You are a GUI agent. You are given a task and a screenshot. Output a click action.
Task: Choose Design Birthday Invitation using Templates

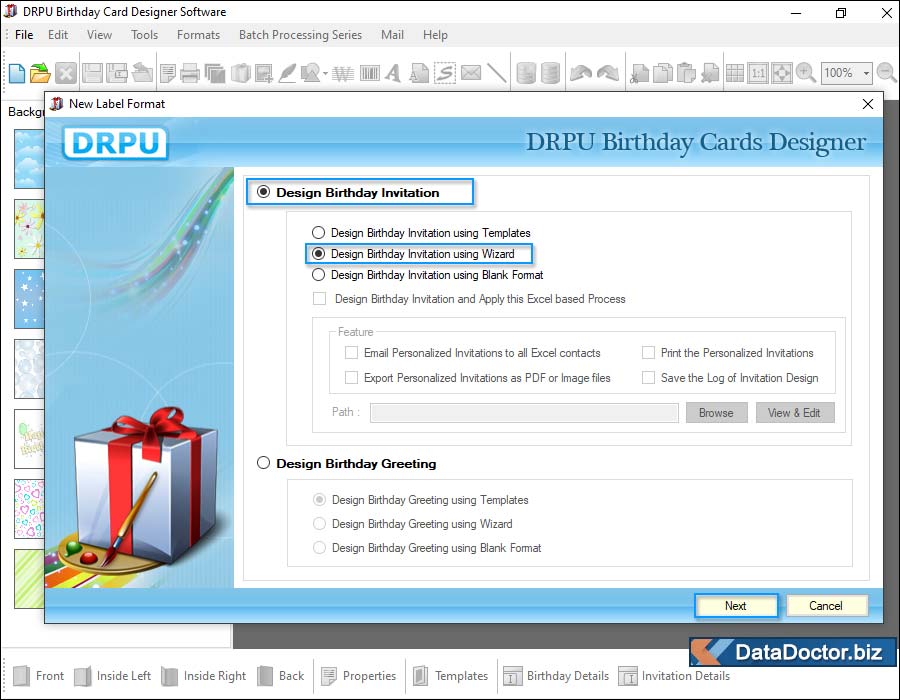click(318, 232)
